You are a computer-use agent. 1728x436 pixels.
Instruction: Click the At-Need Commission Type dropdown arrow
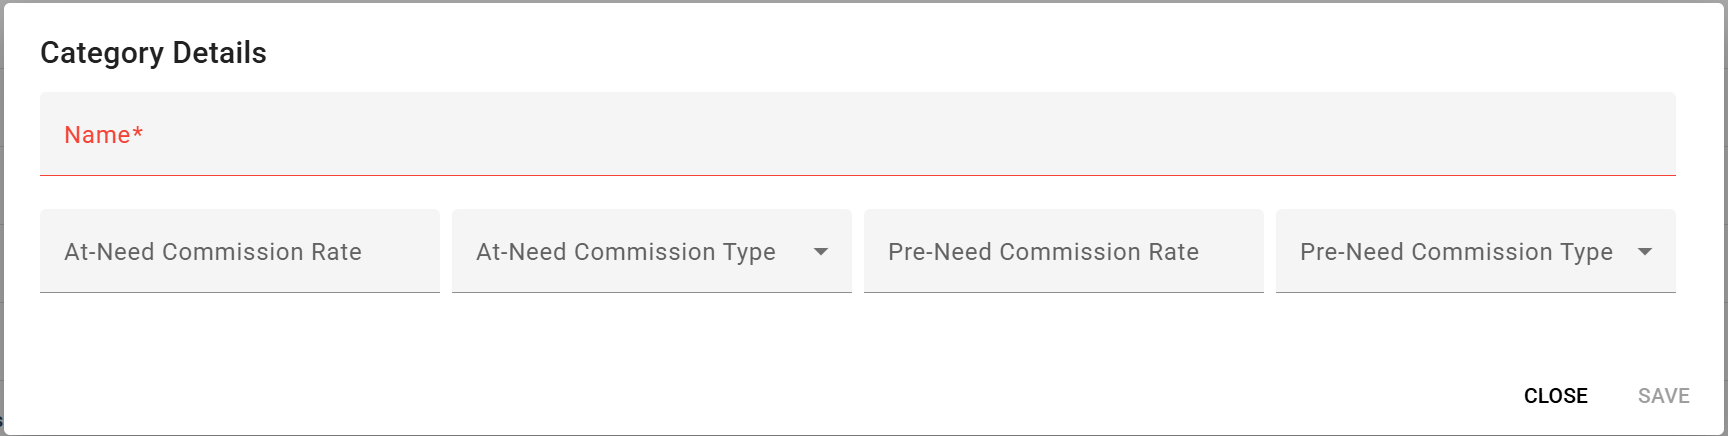tap(821, 252)
